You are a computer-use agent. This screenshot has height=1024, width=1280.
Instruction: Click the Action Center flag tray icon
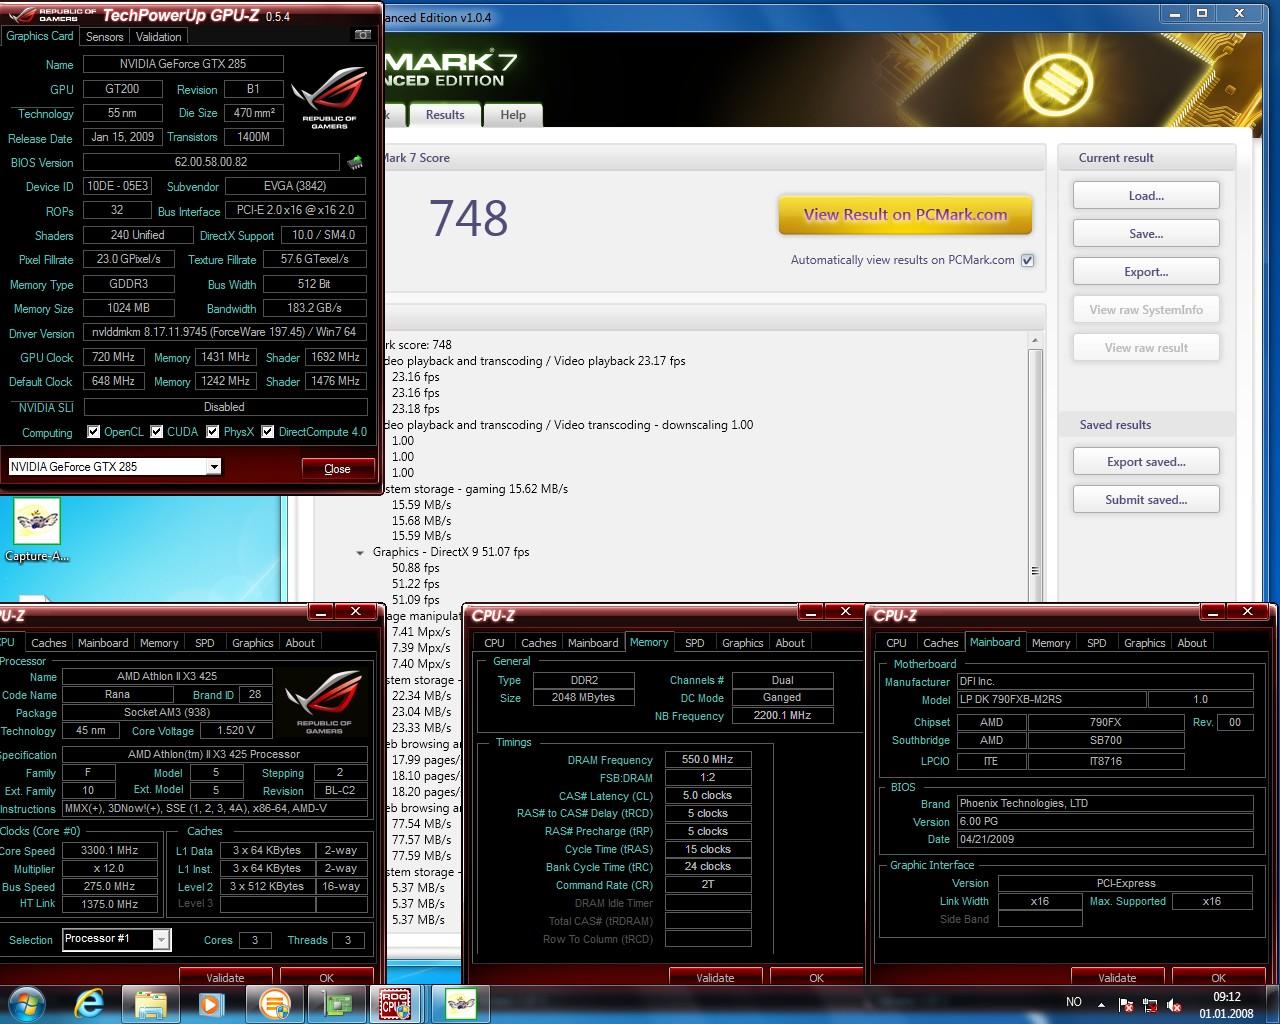(1126, 1004)
